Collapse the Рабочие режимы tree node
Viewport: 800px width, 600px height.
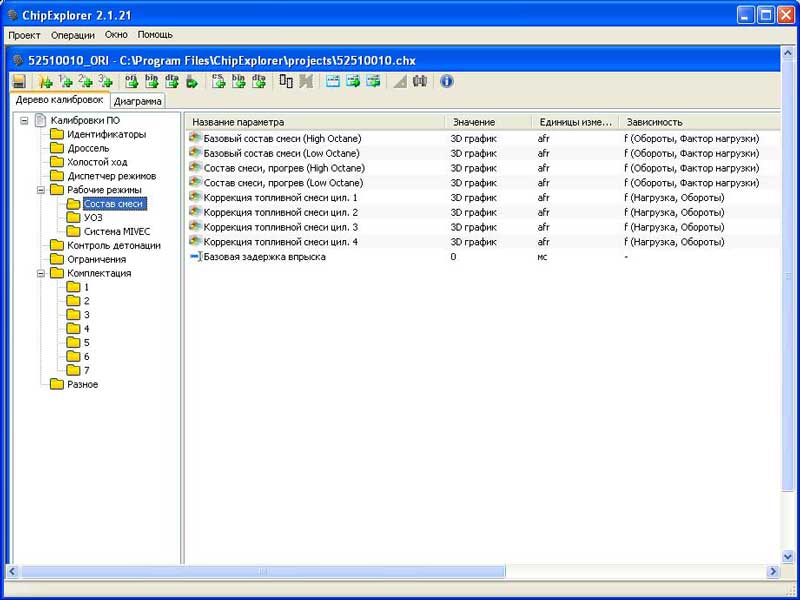tap(41, 190)
